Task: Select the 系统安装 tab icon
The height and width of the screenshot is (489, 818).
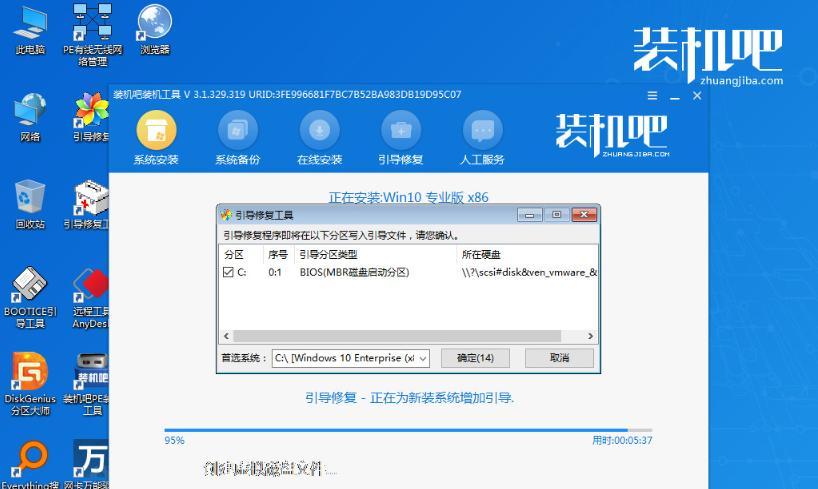Action: tap(156, 137)
